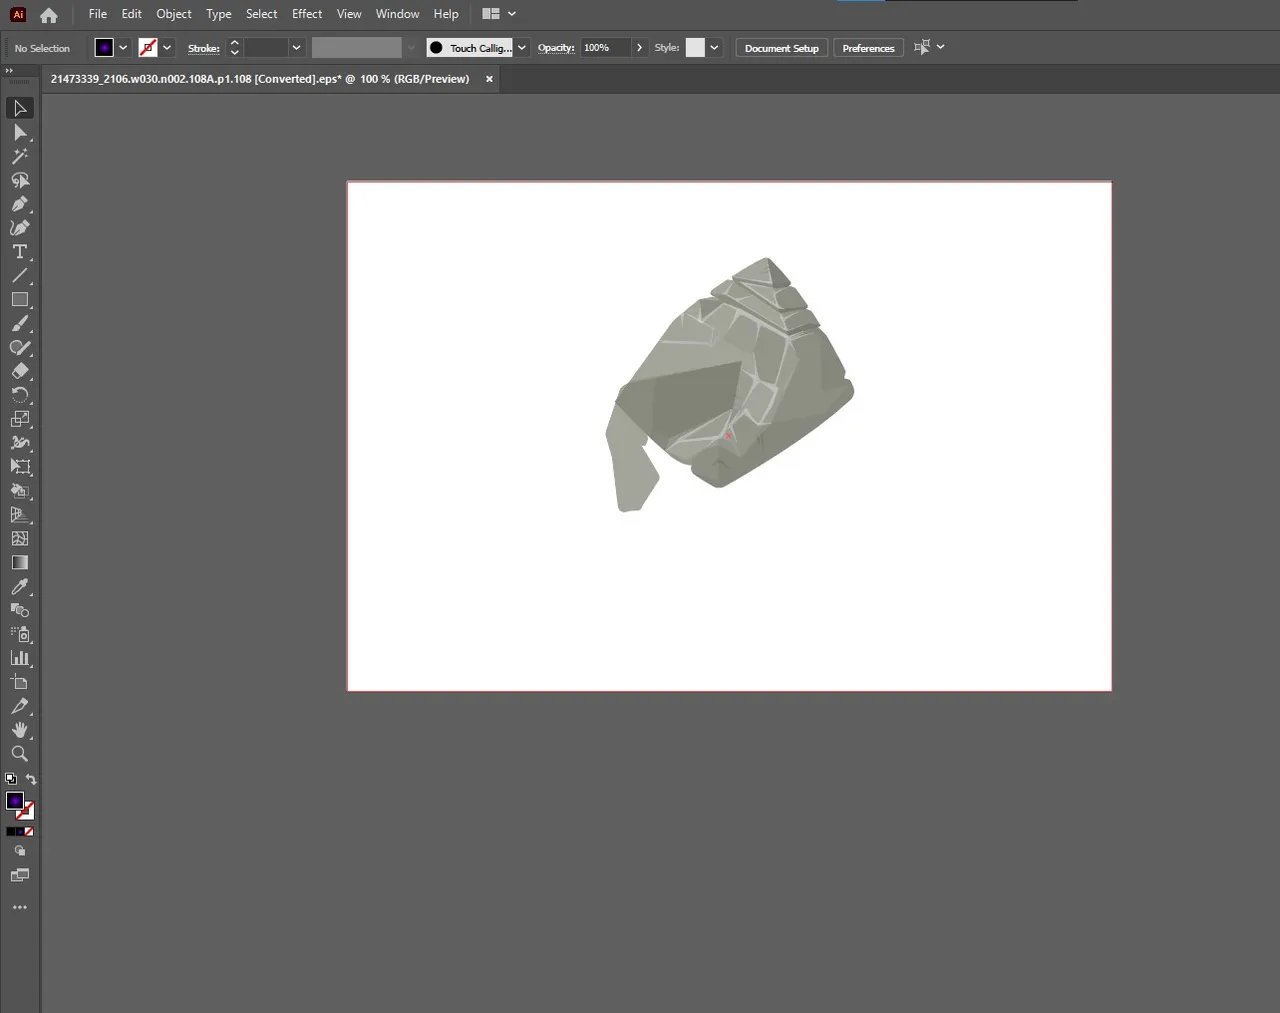Click the Stroke label link
The height and width of the screenshot is (1013, 1280).
pyautogui.click(x=204, y=48)
